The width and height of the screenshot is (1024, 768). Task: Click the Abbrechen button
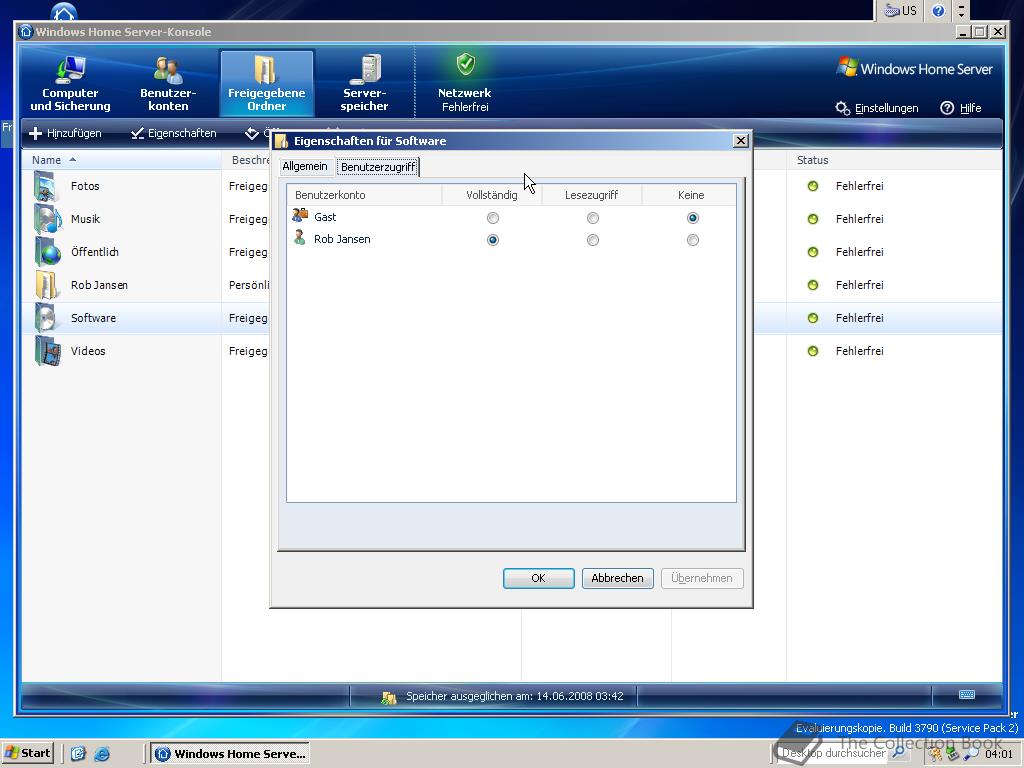tap(618, 578)
